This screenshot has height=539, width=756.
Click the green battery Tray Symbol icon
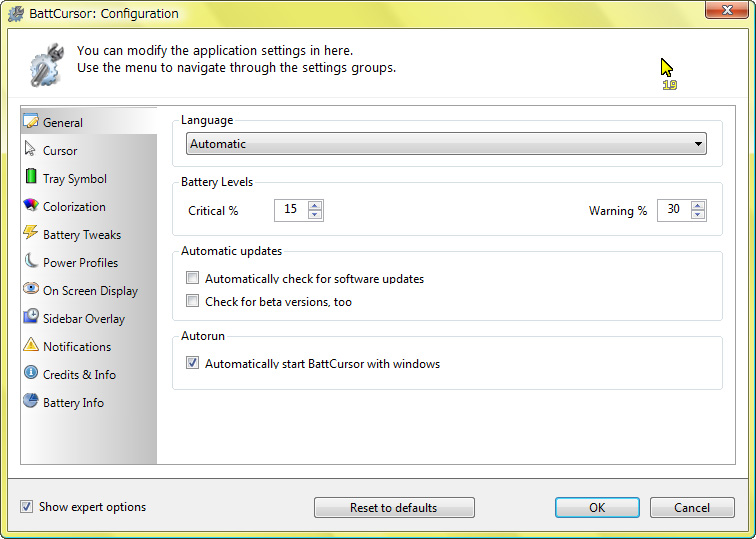click(x=30, y=176)
